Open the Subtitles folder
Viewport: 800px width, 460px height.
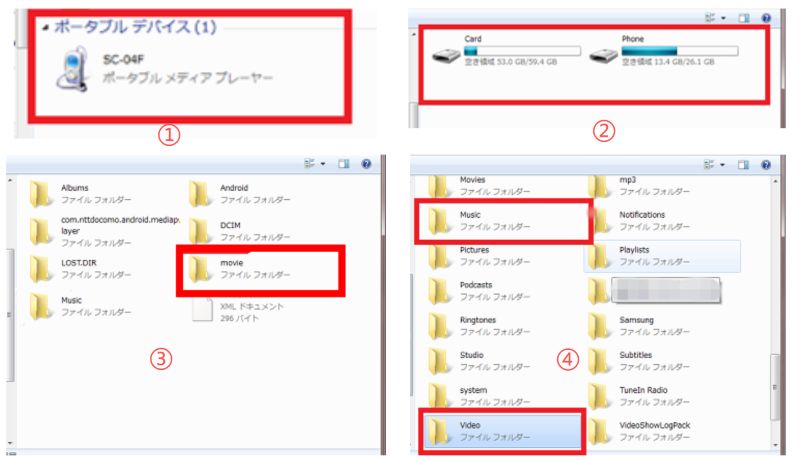coord(639,361)
